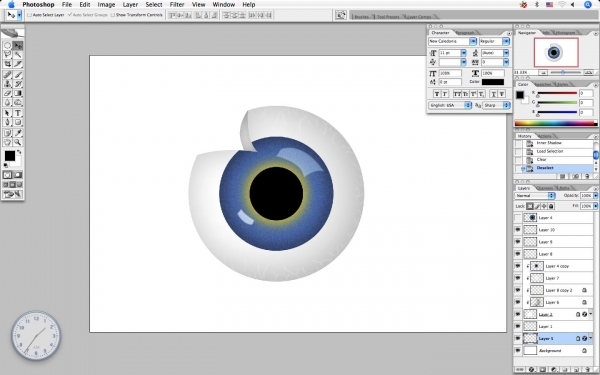
Task: Open the Image menu
Action: (x=106, y=5)
